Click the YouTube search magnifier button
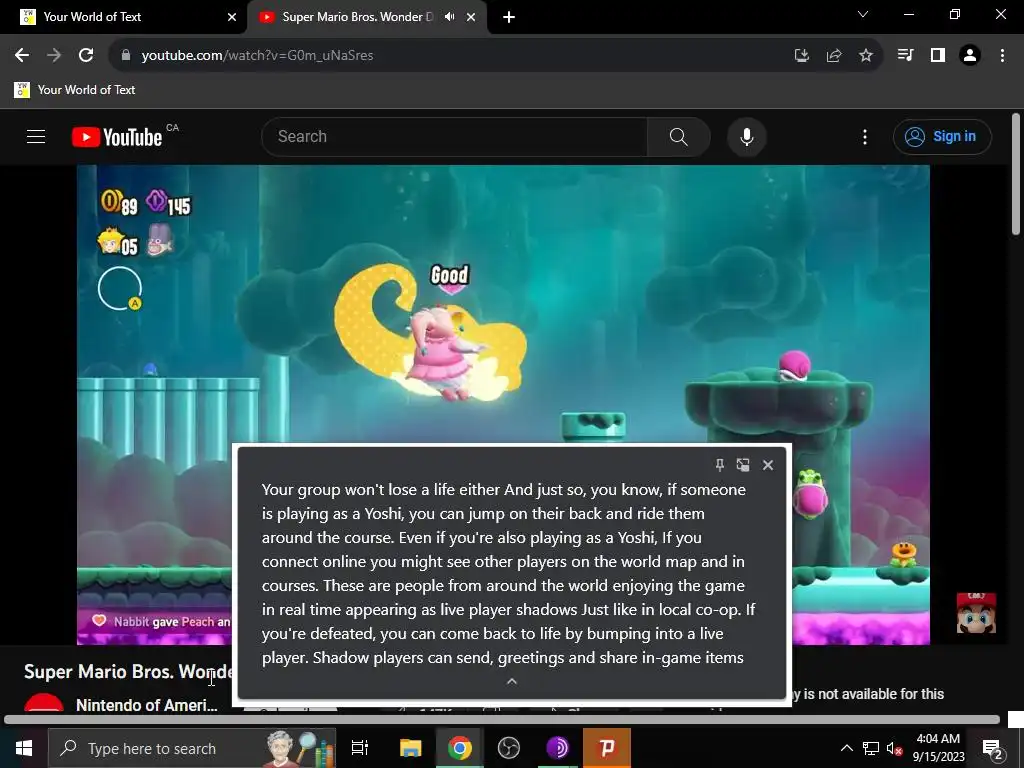Screen dimensions: 1024x768 (x=679, y=136)
